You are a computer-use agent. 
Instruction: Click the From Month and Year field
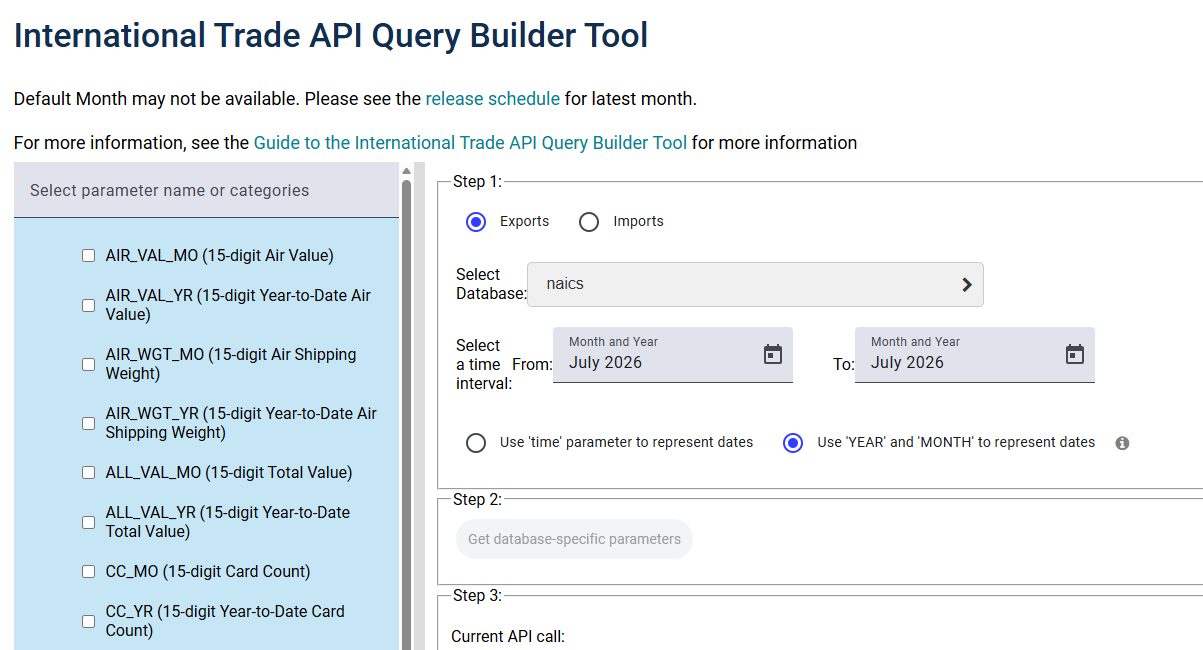[x=673, y=355]
